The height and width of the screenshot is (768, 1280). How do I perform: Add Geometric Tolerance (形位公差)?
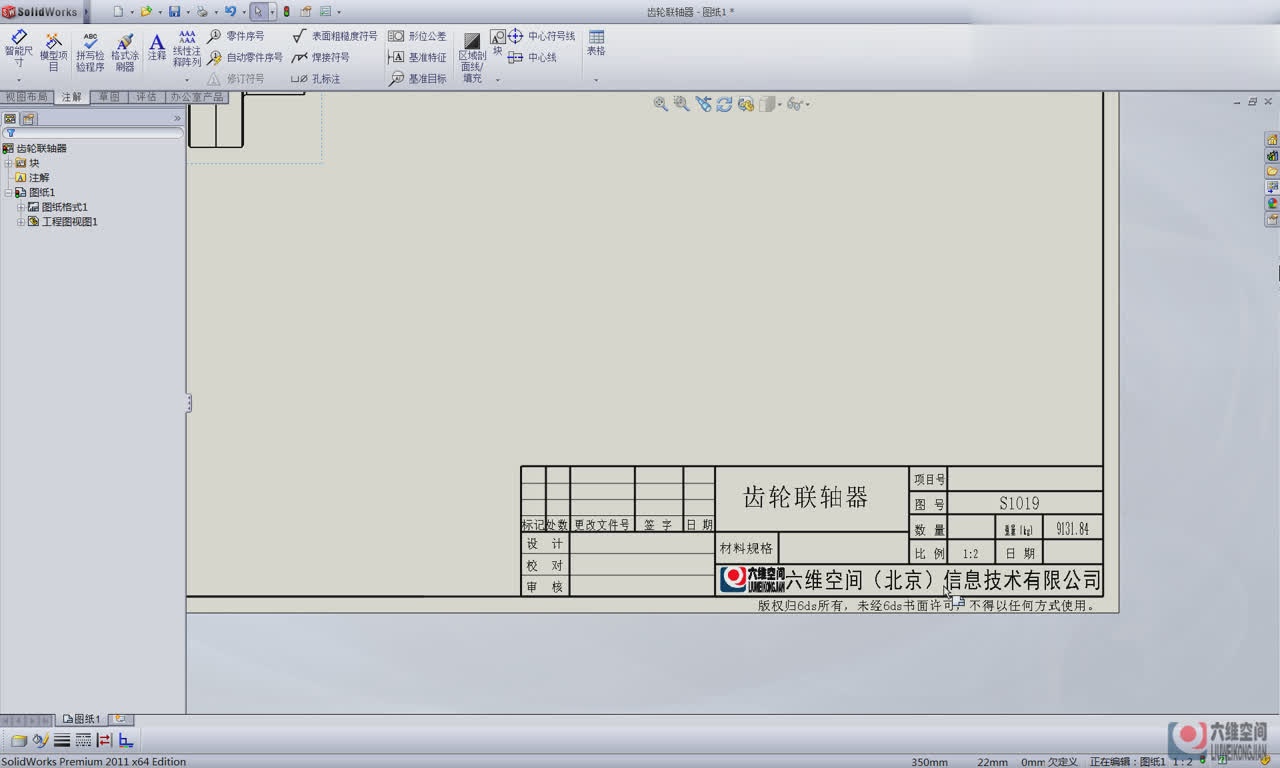click(417, 36)
